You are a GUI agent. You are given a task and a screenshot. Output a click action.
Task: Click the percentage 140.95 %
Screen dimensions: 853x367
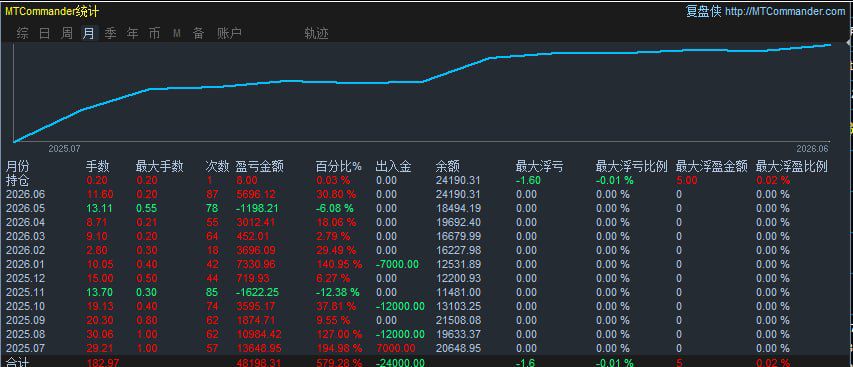pyautogui.click(x=339, y=264)
